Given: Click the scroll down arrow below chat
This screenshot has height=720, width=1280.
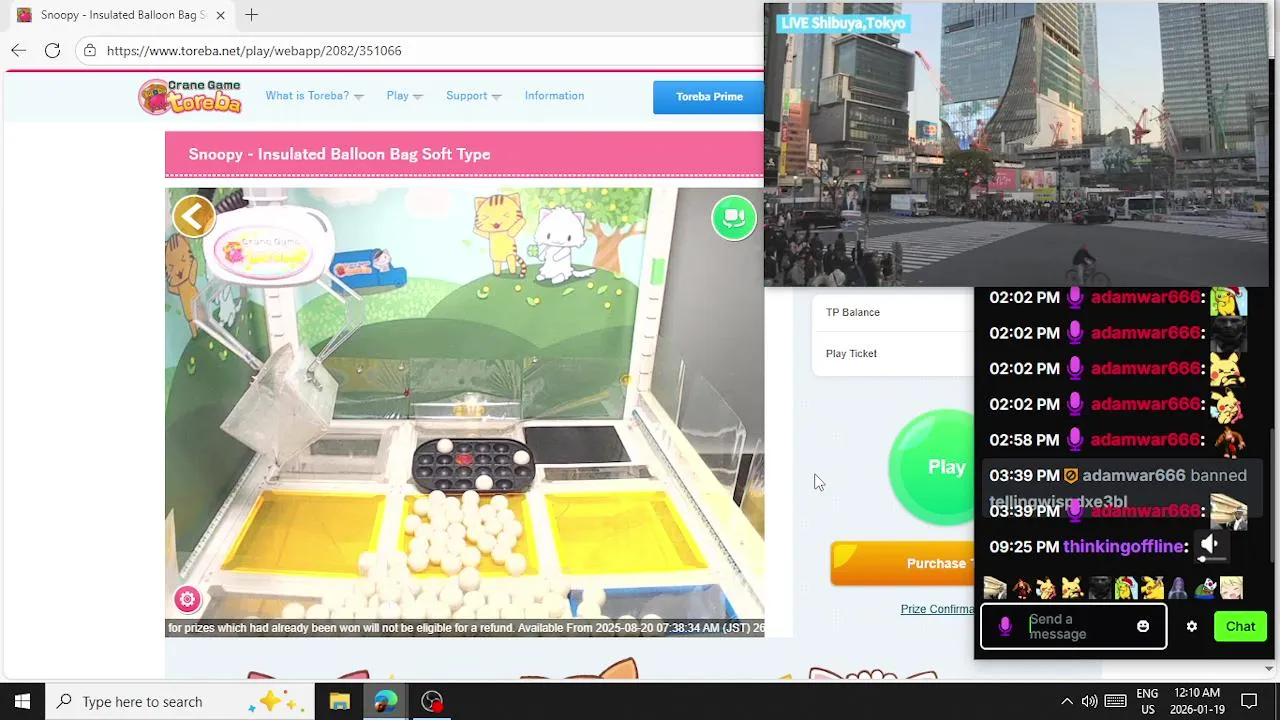Looking at the screenshot, I should 1270,668.
